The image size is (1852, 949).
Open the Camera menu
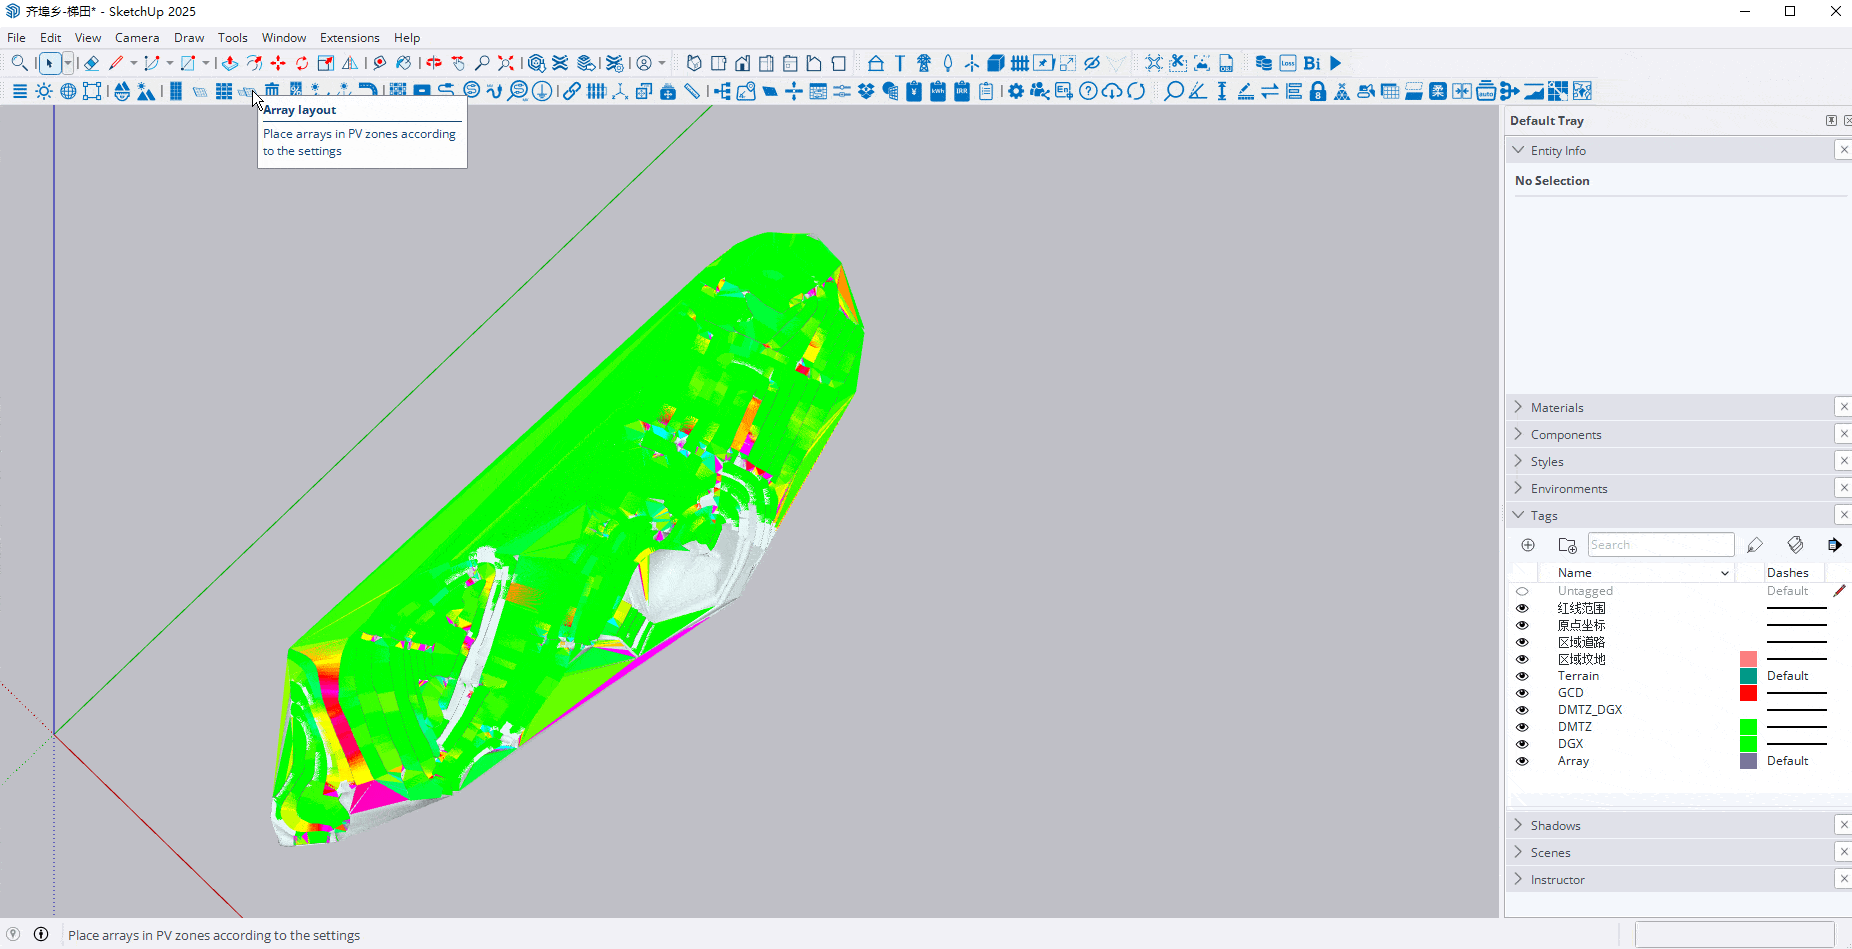[x=137, y=37]
